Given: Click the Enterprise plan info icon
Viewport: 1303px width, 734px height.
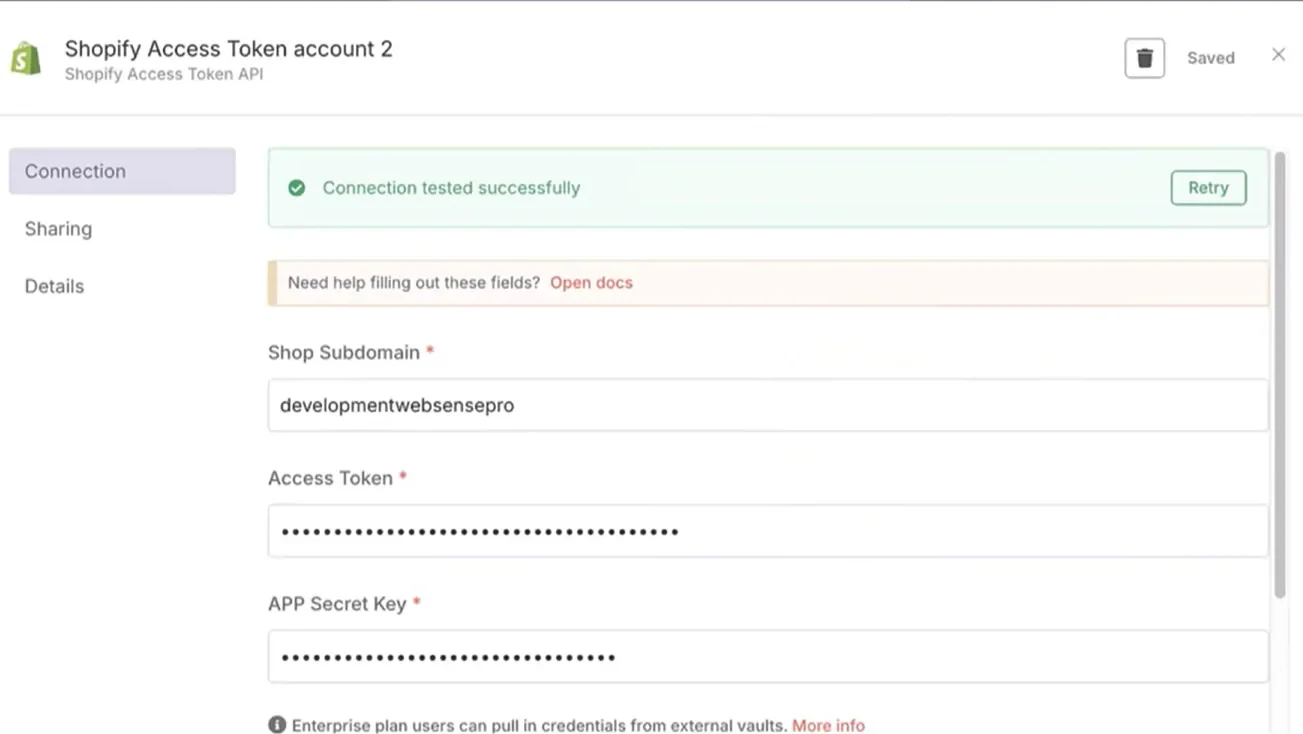Looking at the screenshot, I should click(x=277, y=725).
